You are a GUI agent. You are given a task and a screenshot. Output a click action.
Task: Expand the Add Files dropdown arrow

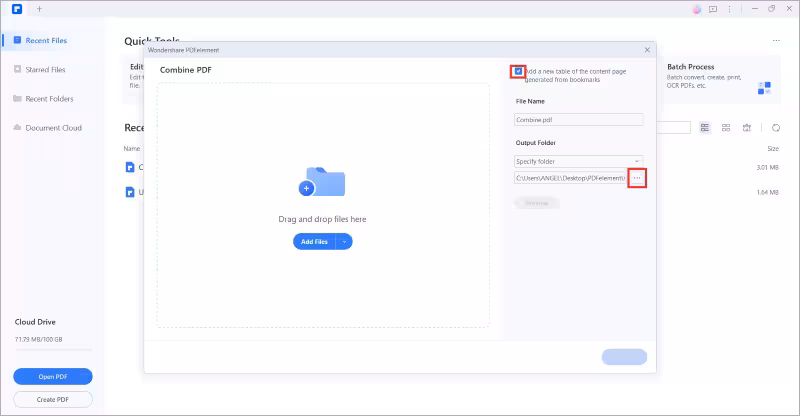(x=344, y=241)
